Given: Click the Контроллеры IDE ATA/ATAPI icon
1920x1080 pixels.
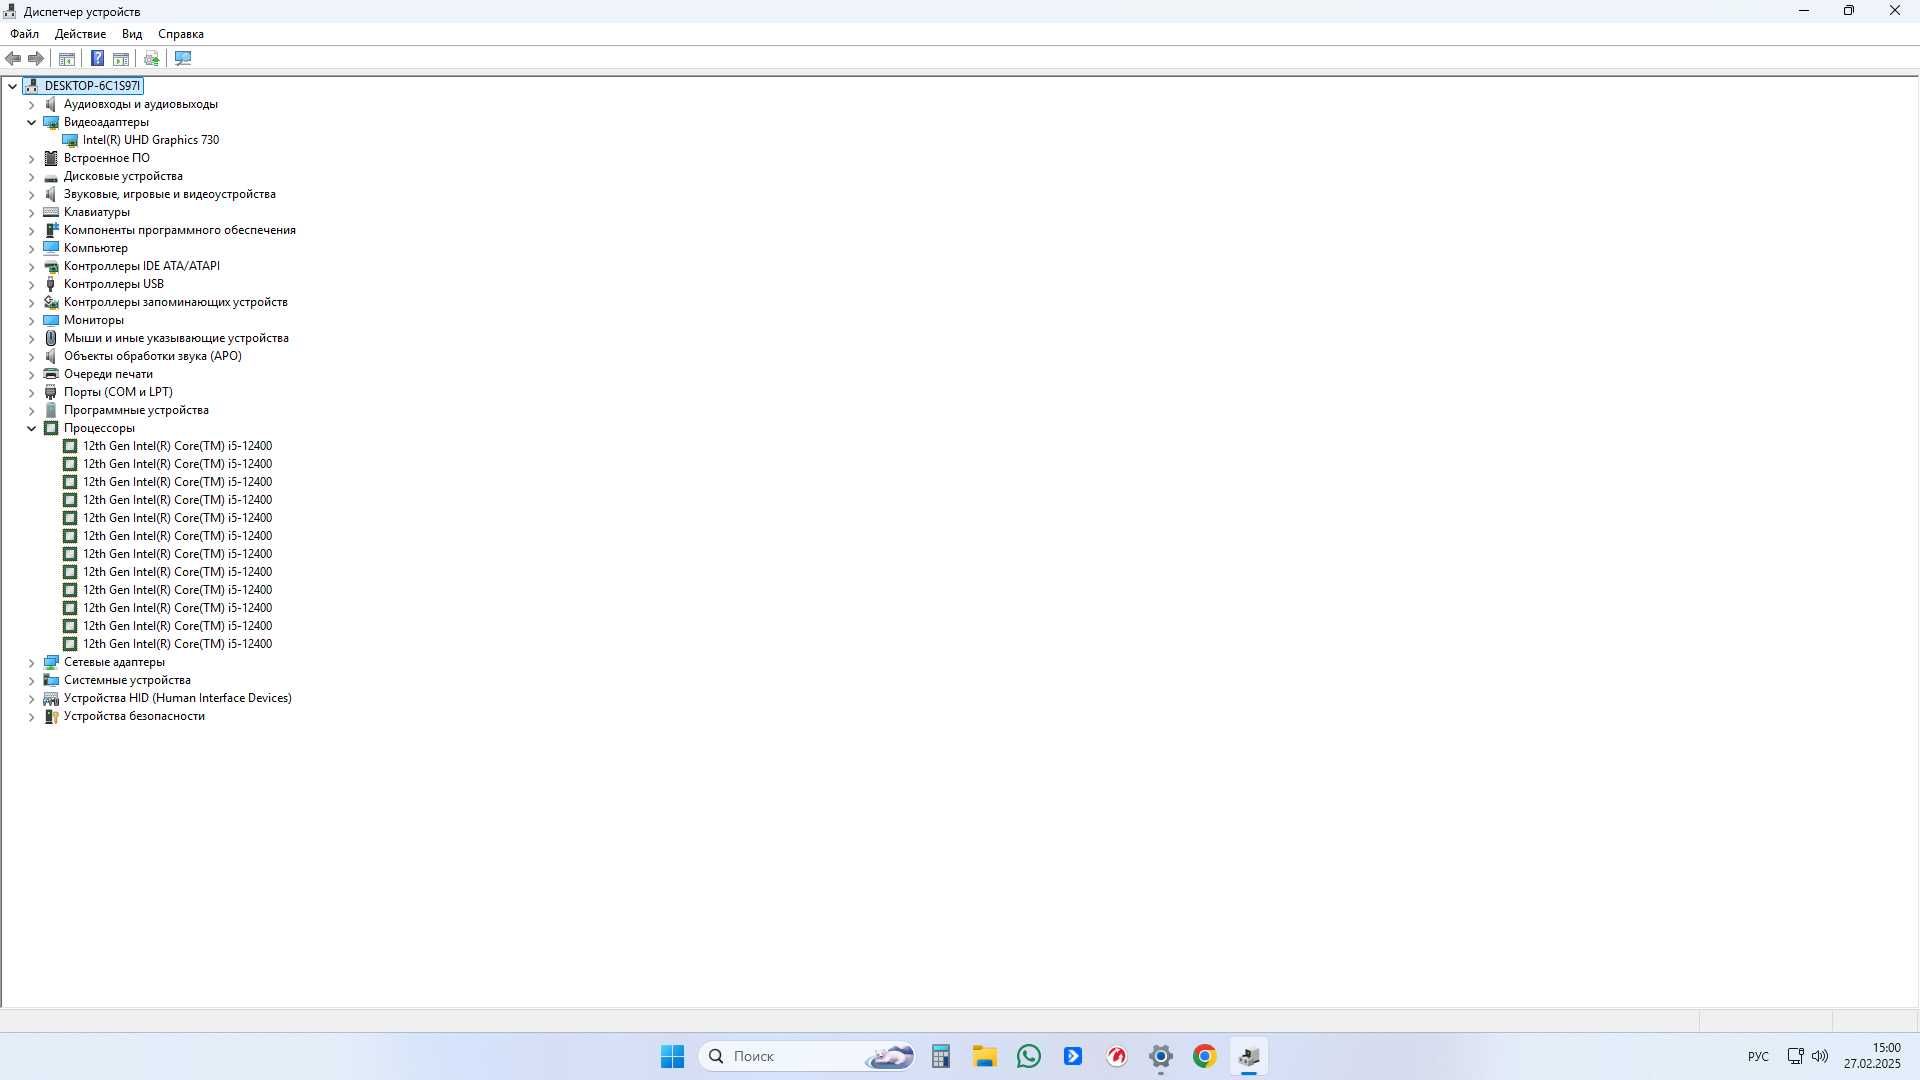Looking at the screenshot, I should point(51,266).
